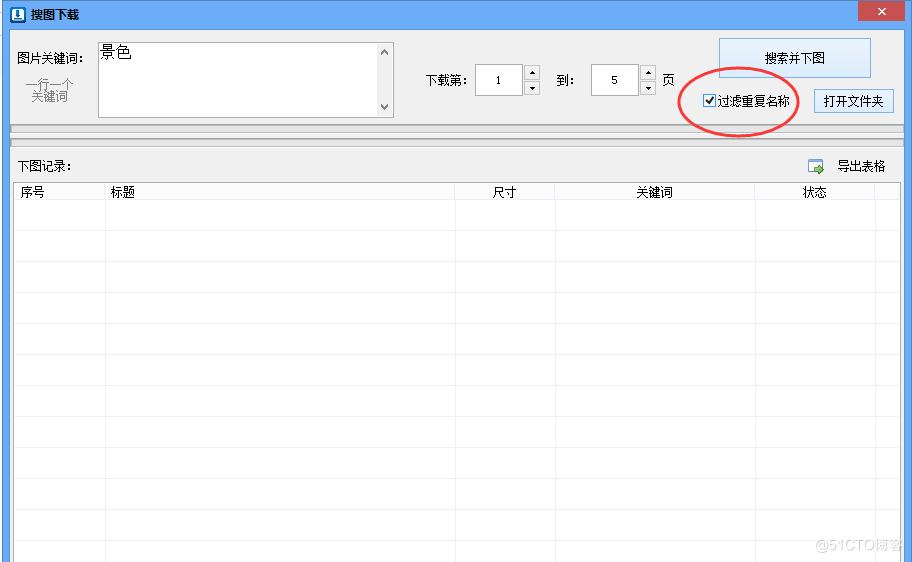
Task: Sort by 标题 column header
Action: coord(280,192)
